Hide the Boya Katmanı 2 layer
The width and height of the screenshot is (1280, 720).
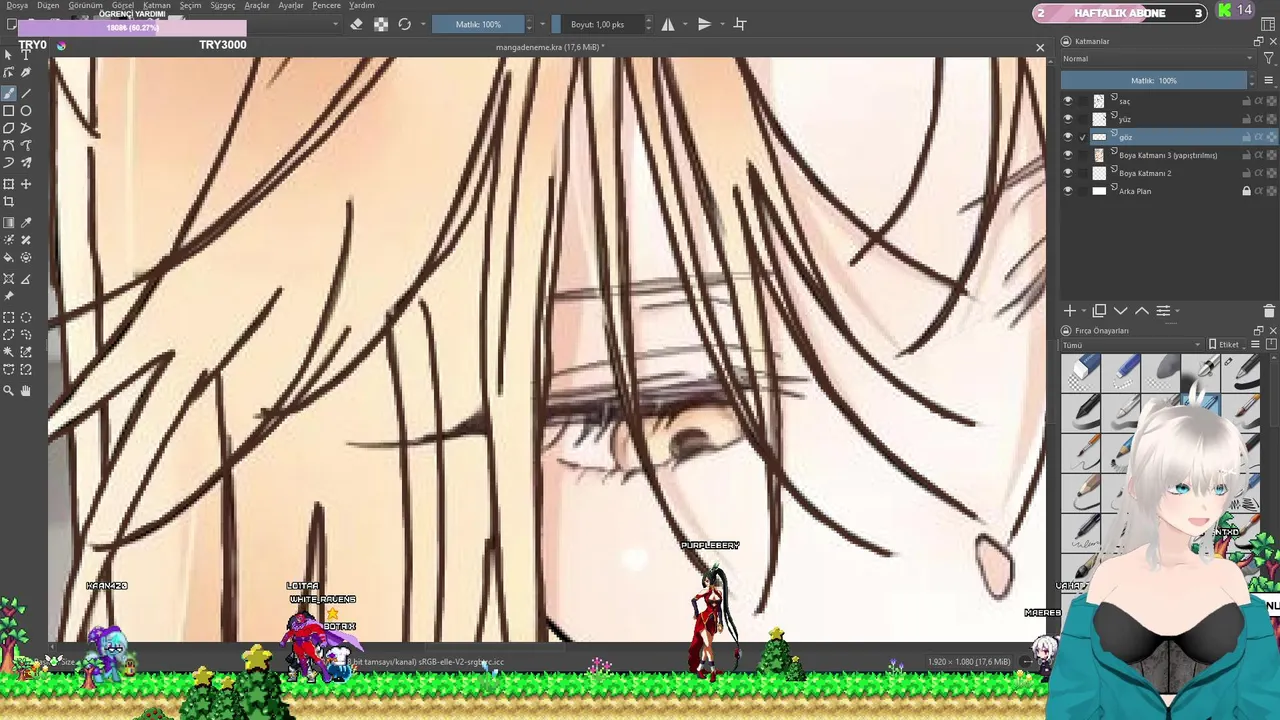coord(1068,173)
